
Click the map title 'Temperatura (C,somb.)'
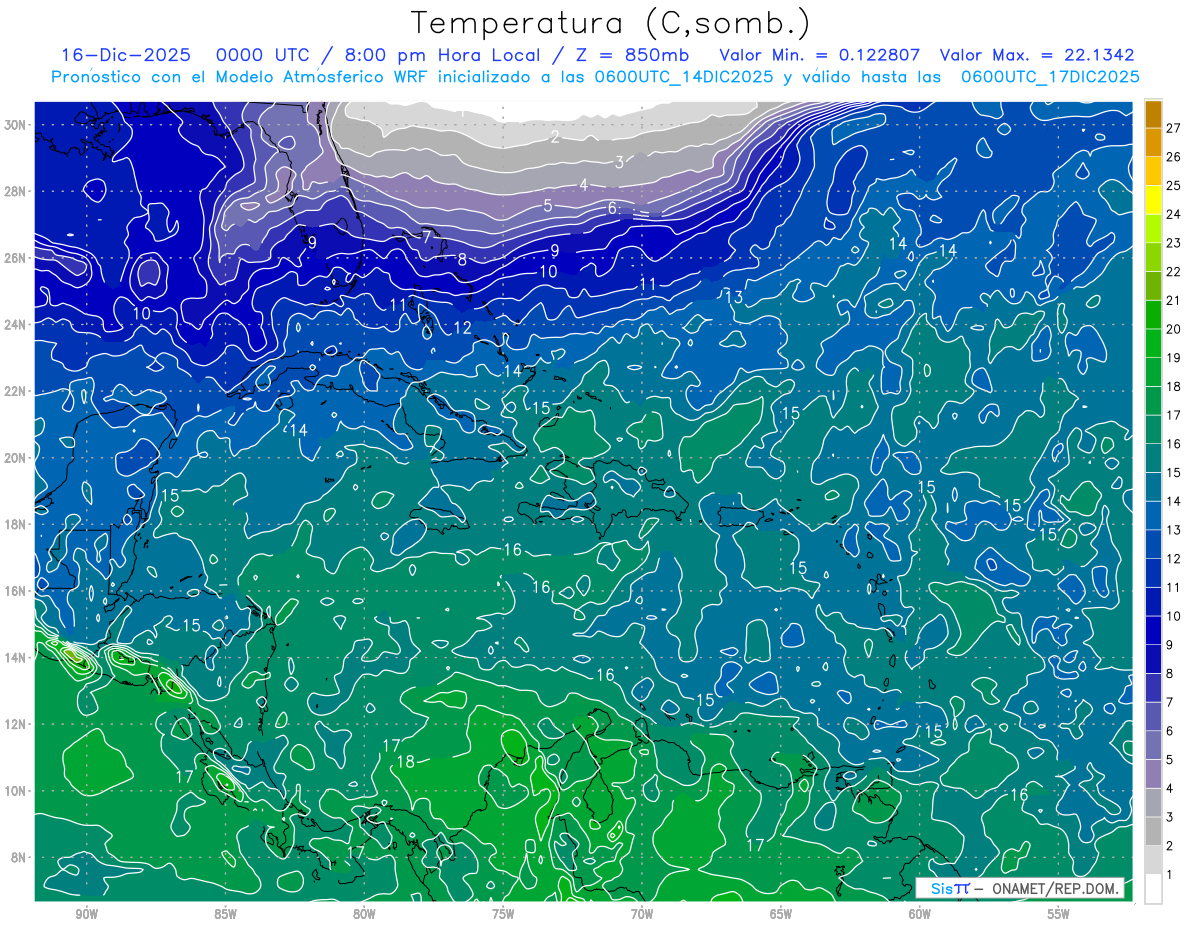coord(611,23)
